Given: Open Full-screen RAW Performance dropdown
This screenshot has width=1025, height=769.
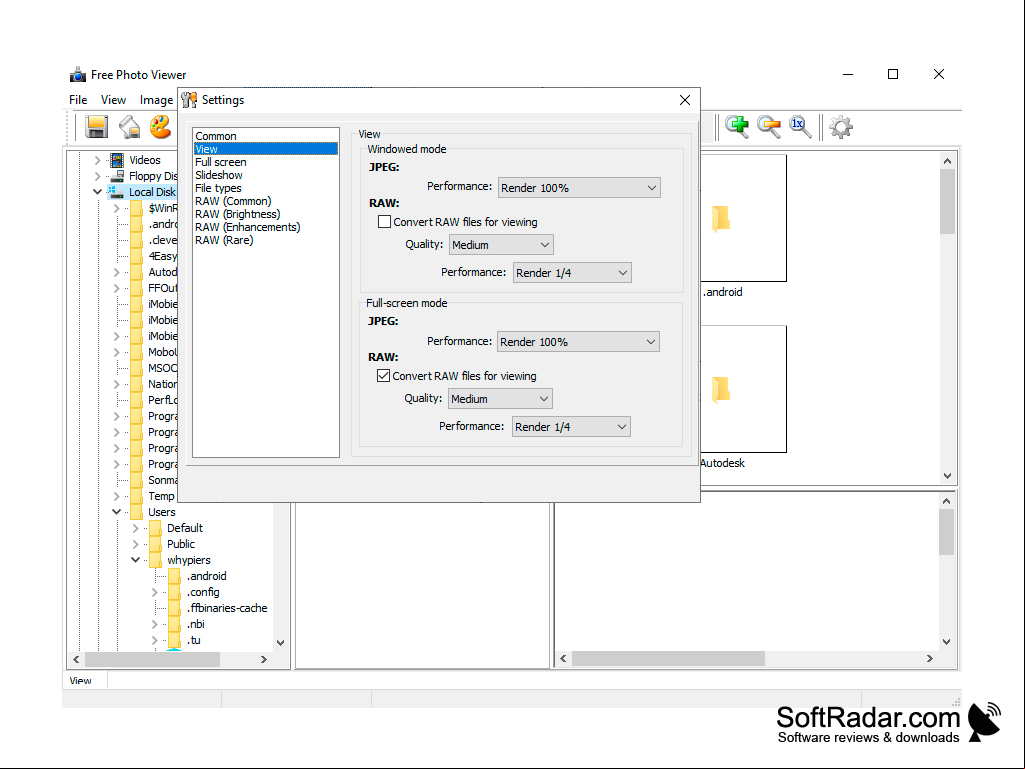Looking at the screenshot, I should point(571,426).
